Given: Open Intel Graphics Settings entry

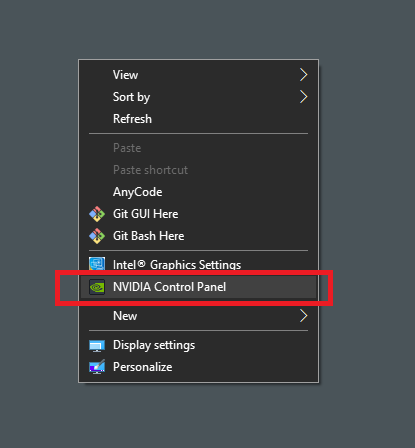Looking at the screenshot, I should pos(177,265).
